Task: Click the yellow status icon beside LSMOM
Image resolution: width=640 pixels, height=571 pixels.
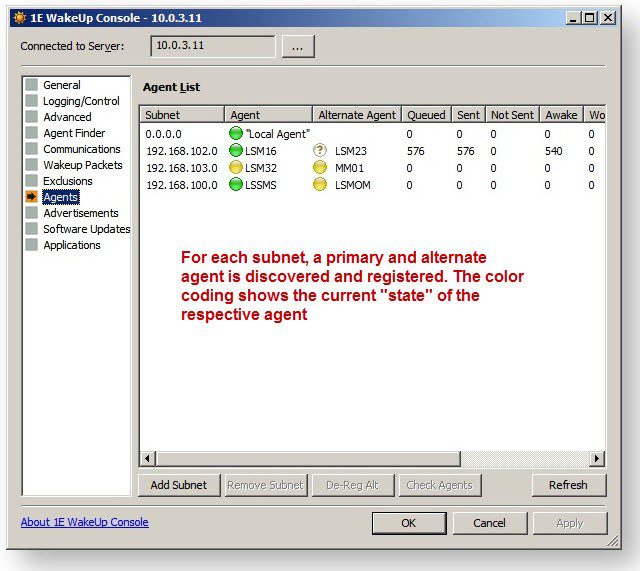Action: click(x=320, y=184)
